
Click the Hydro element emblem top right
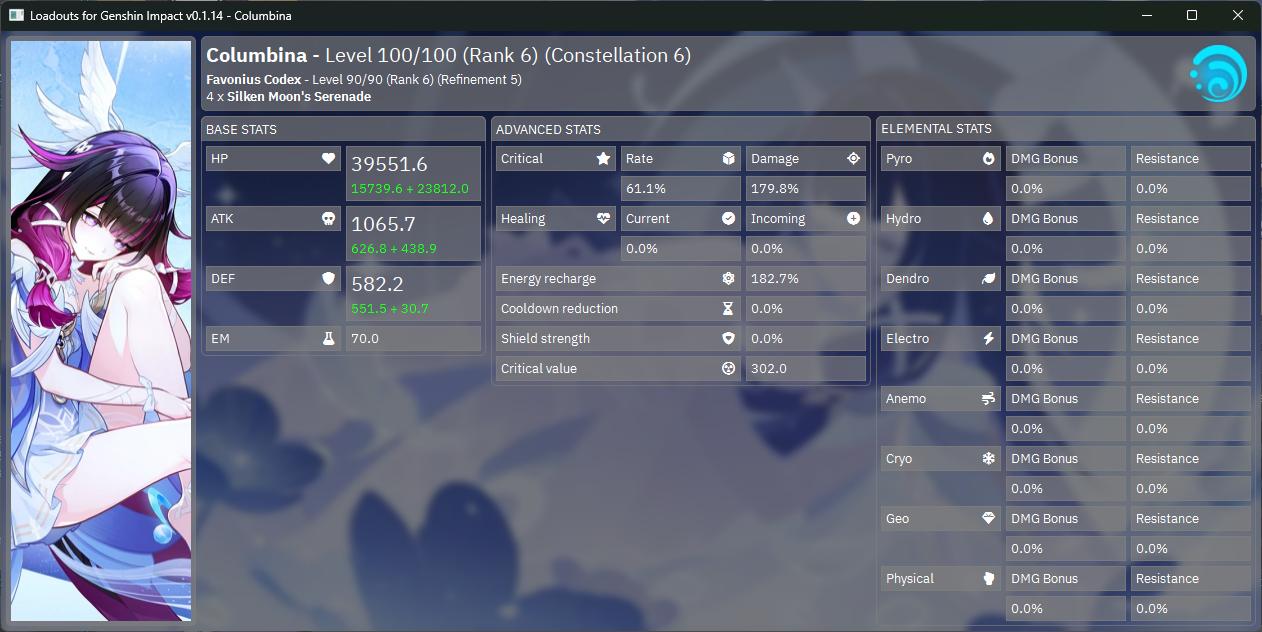[1218, 74]
